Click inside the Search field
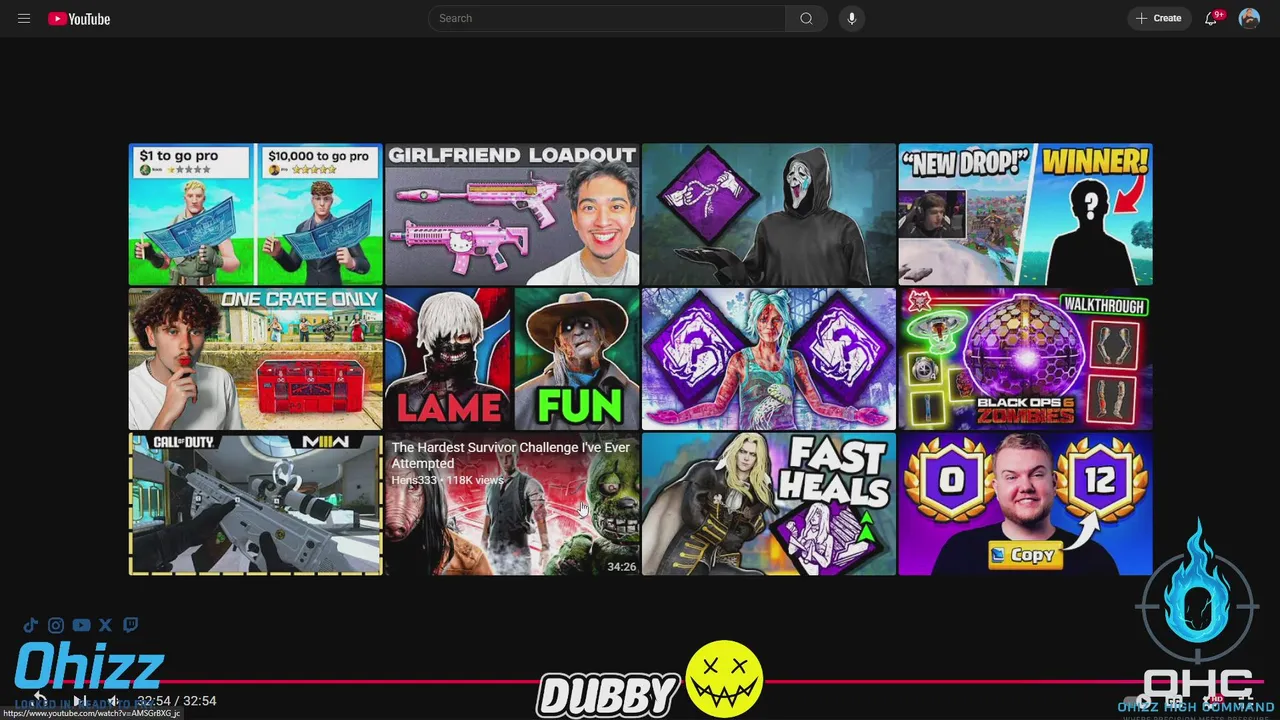This screenshot has height=720, width=1280. [x=607, y=18]
